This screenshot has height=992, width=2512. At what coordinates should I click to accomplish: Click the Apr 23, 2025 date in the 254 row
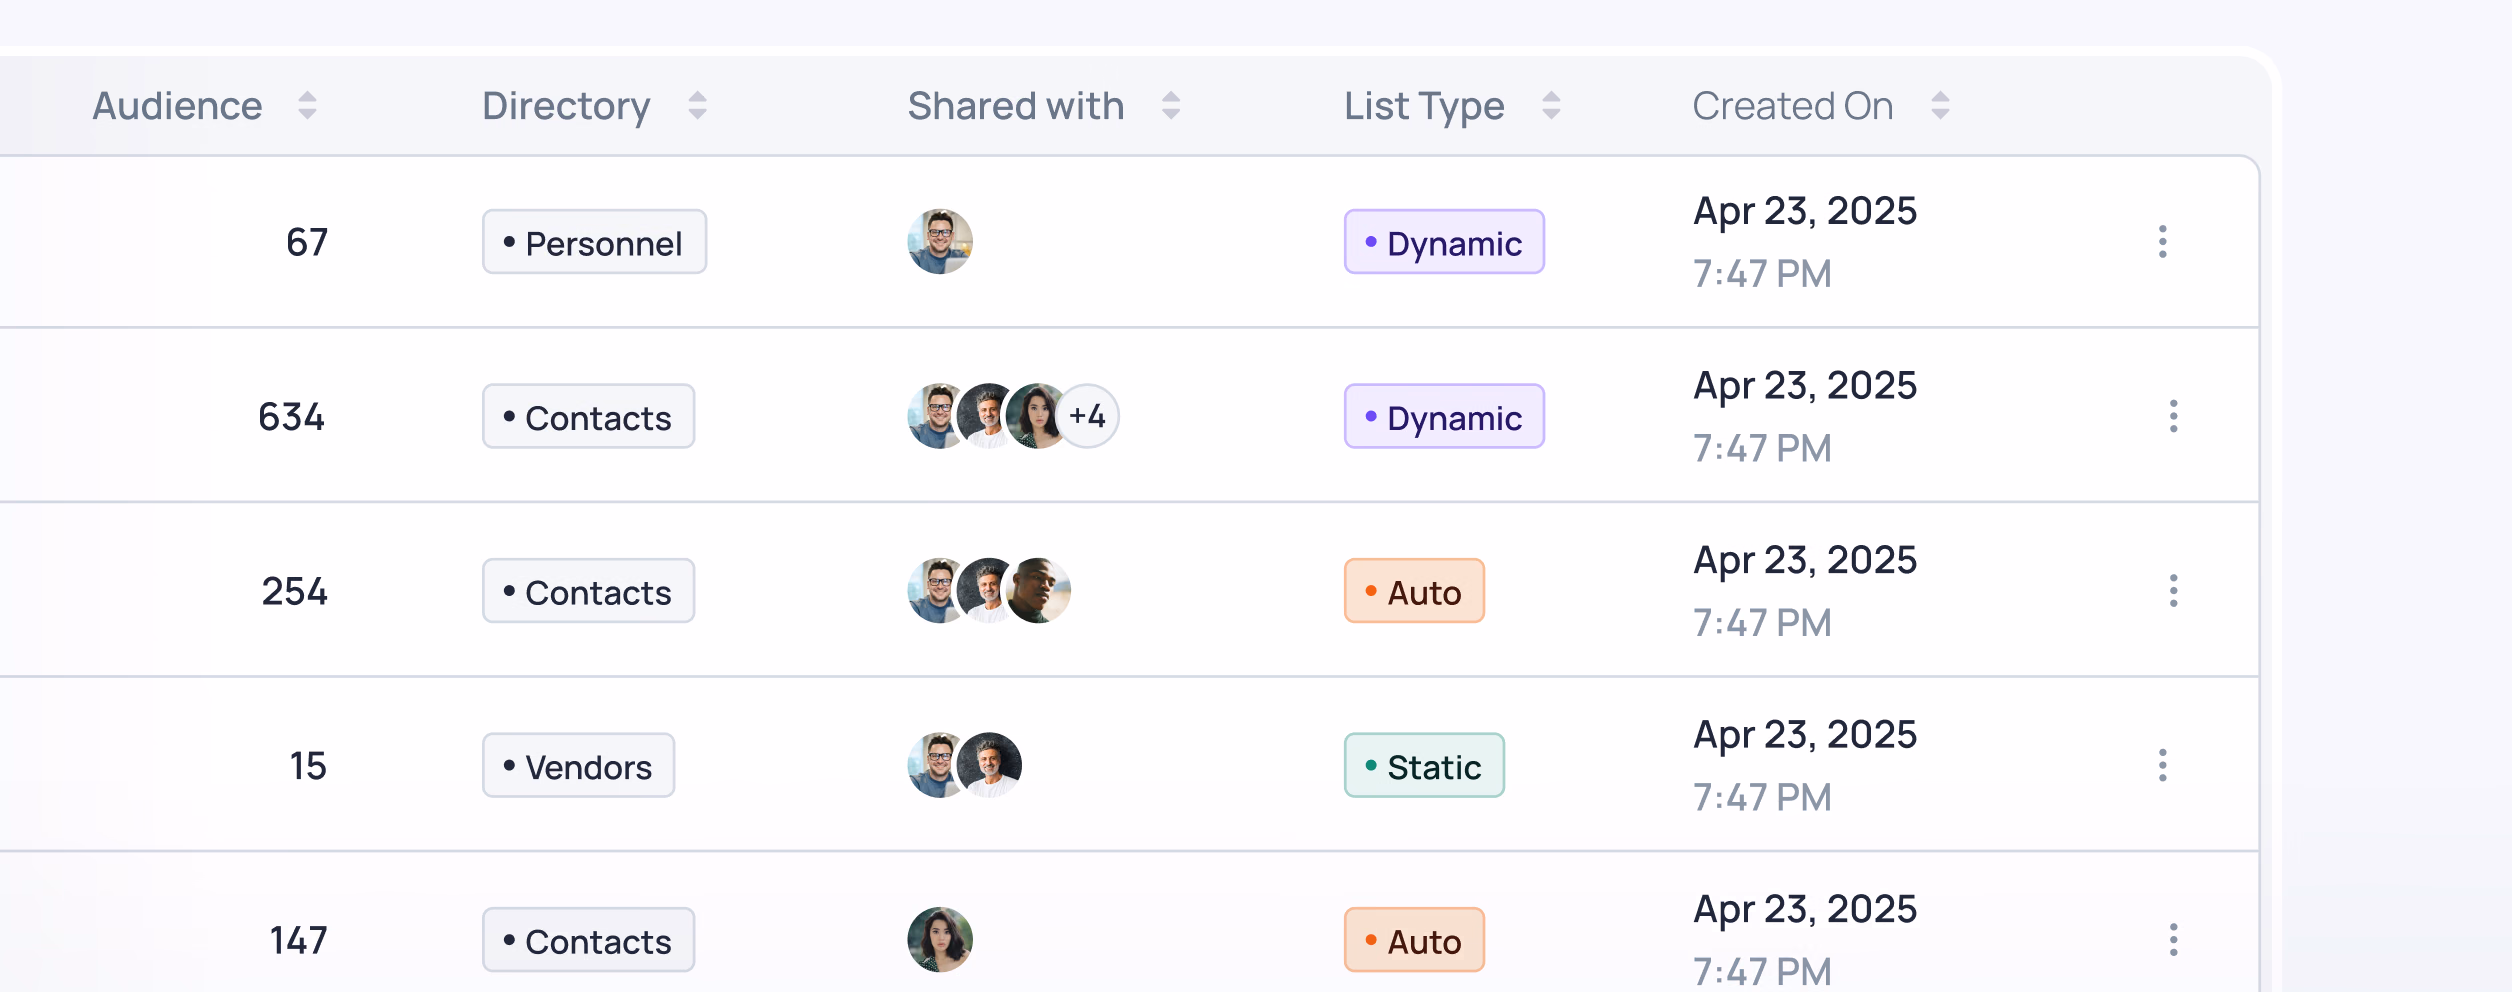click(1805, 561)
